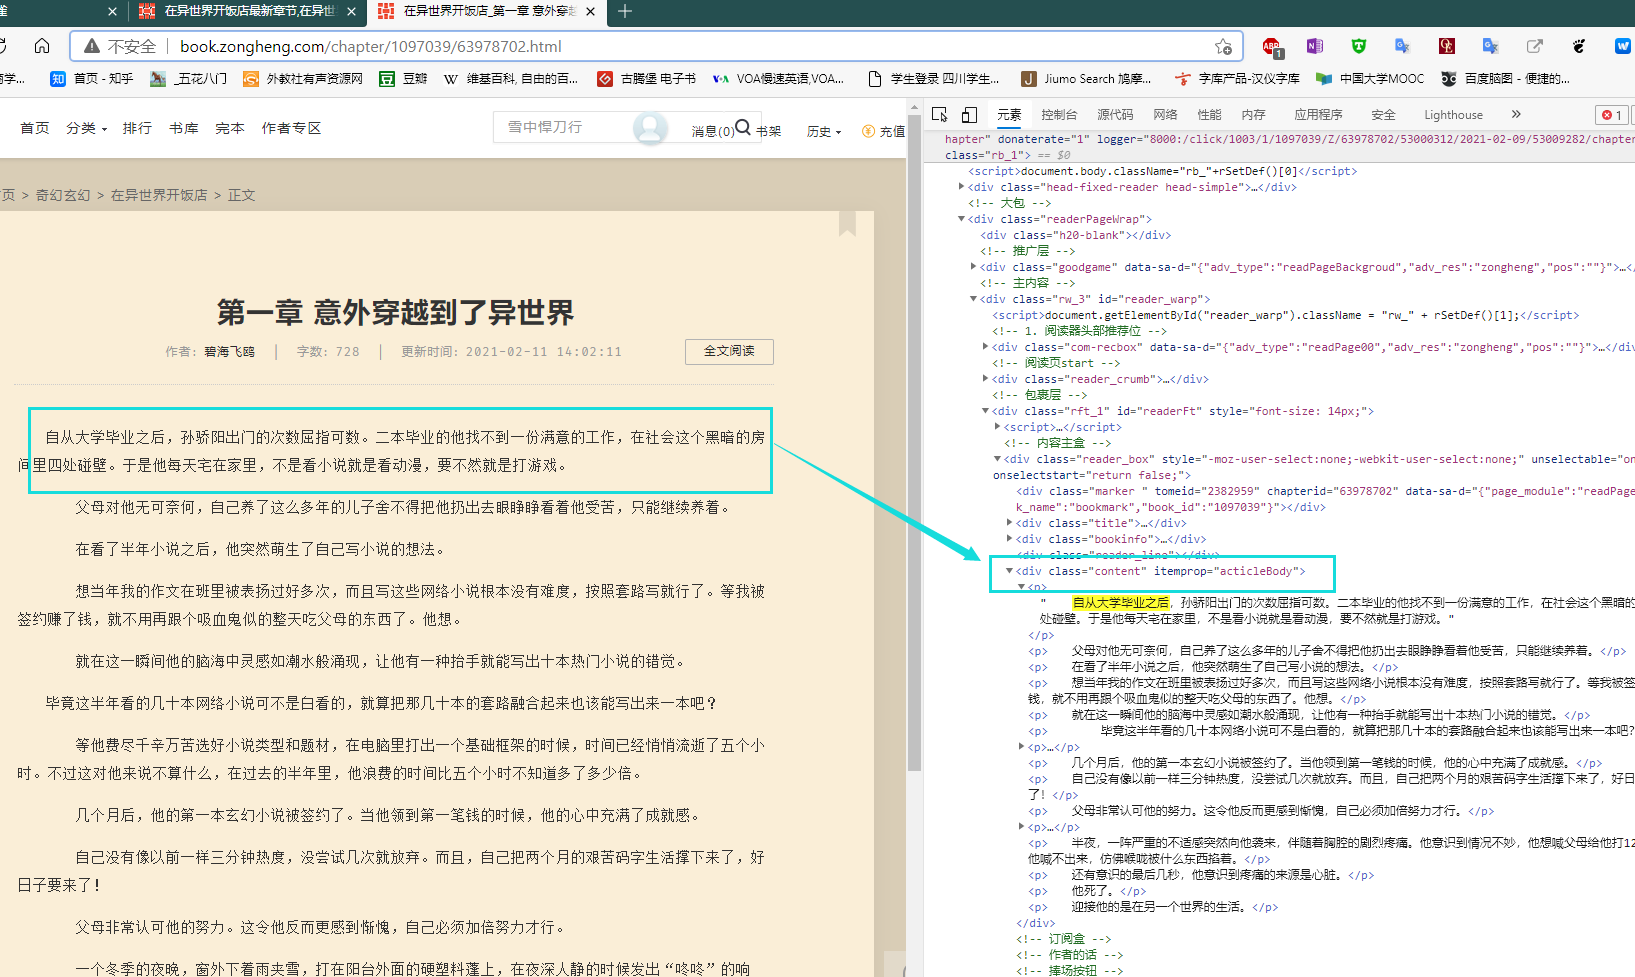Screen dimensions: 1635x977
Task: Show more DevTools tabs with double chevron
Action: pyautogui.click(x=1516, y=114)
